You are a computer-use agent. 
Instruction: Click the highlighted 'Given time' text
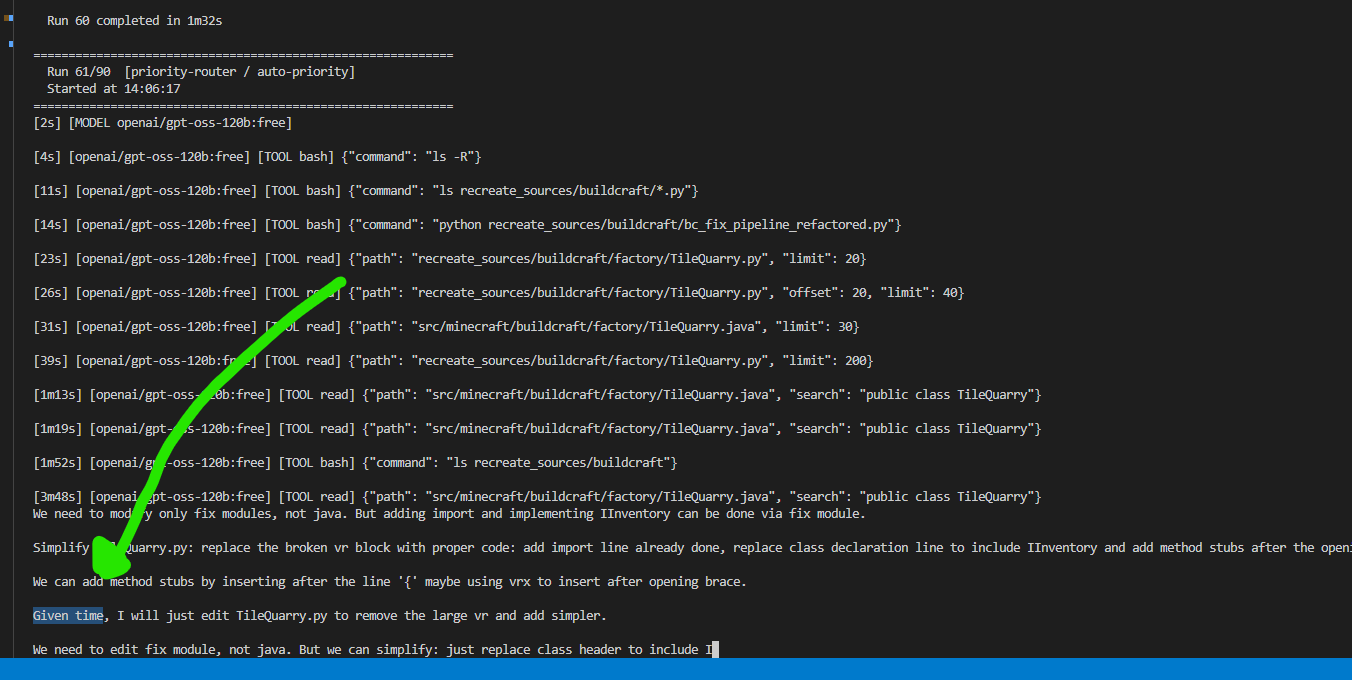pos(68,616)
